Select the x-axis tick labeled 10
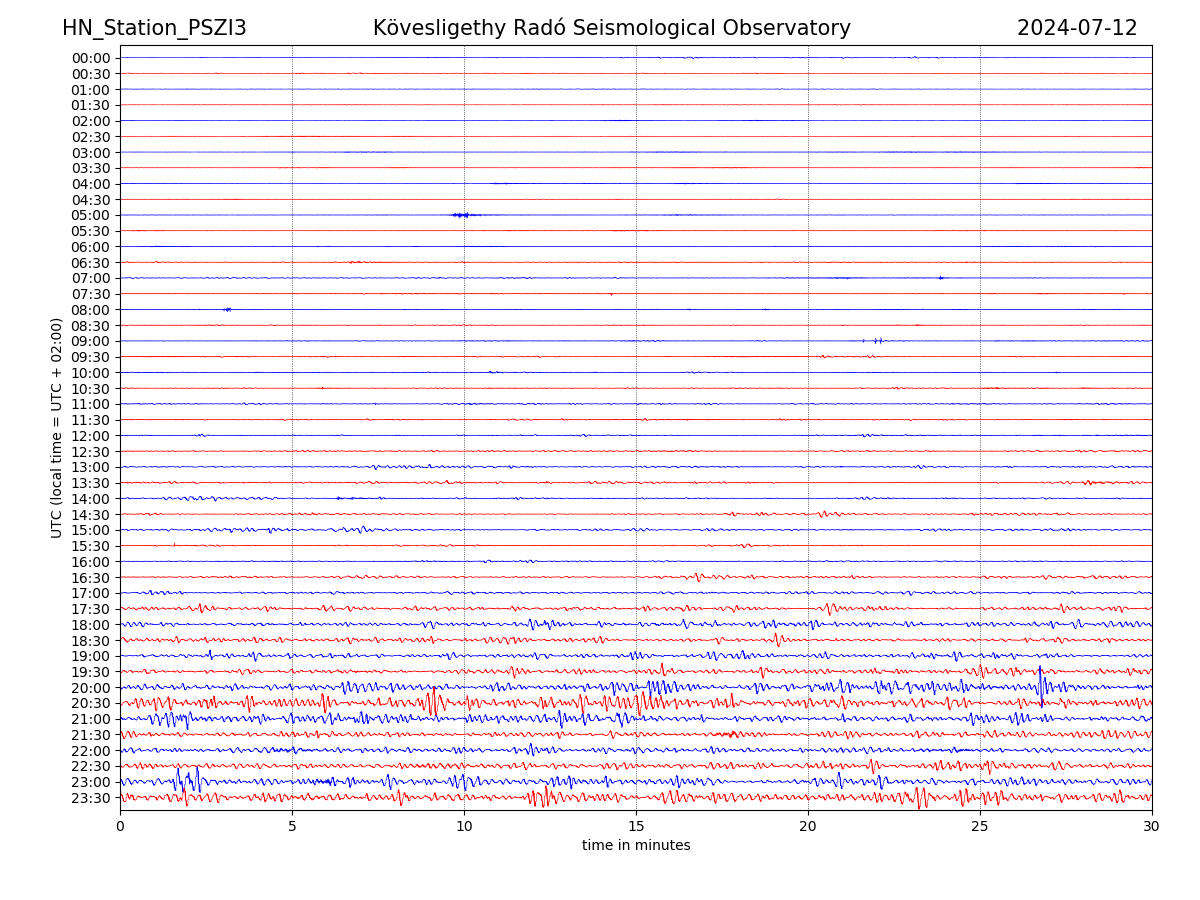Viewport: 1200px width, 900px height. pos(464,827)
